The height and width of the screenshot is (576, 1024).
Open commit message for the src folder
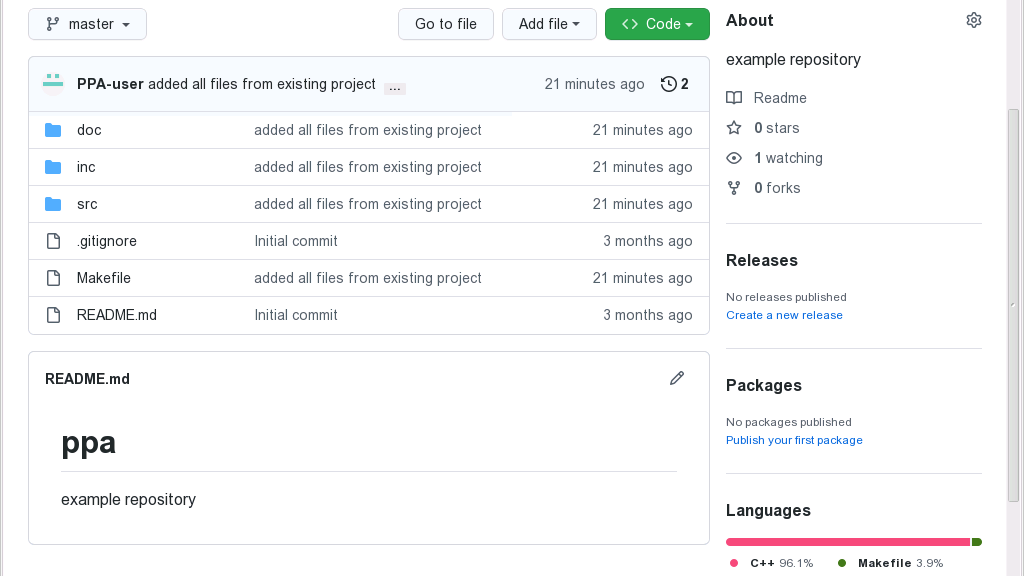[x=368, y=204]
